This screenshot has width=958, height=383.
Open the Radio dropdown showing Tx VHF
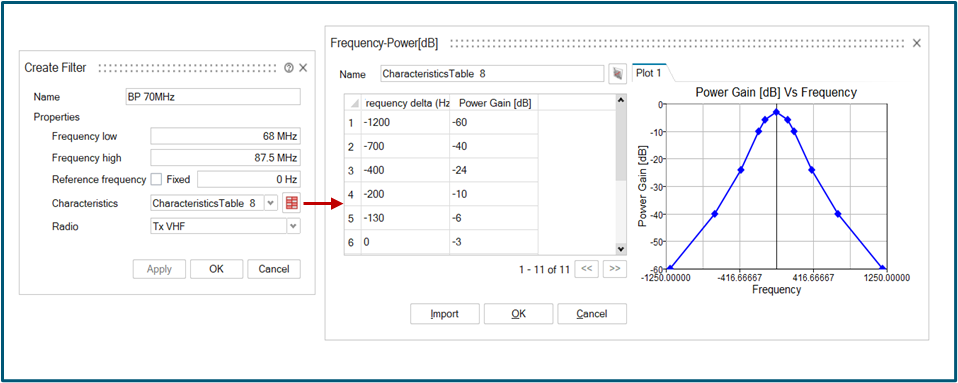[x=294, y=226]
